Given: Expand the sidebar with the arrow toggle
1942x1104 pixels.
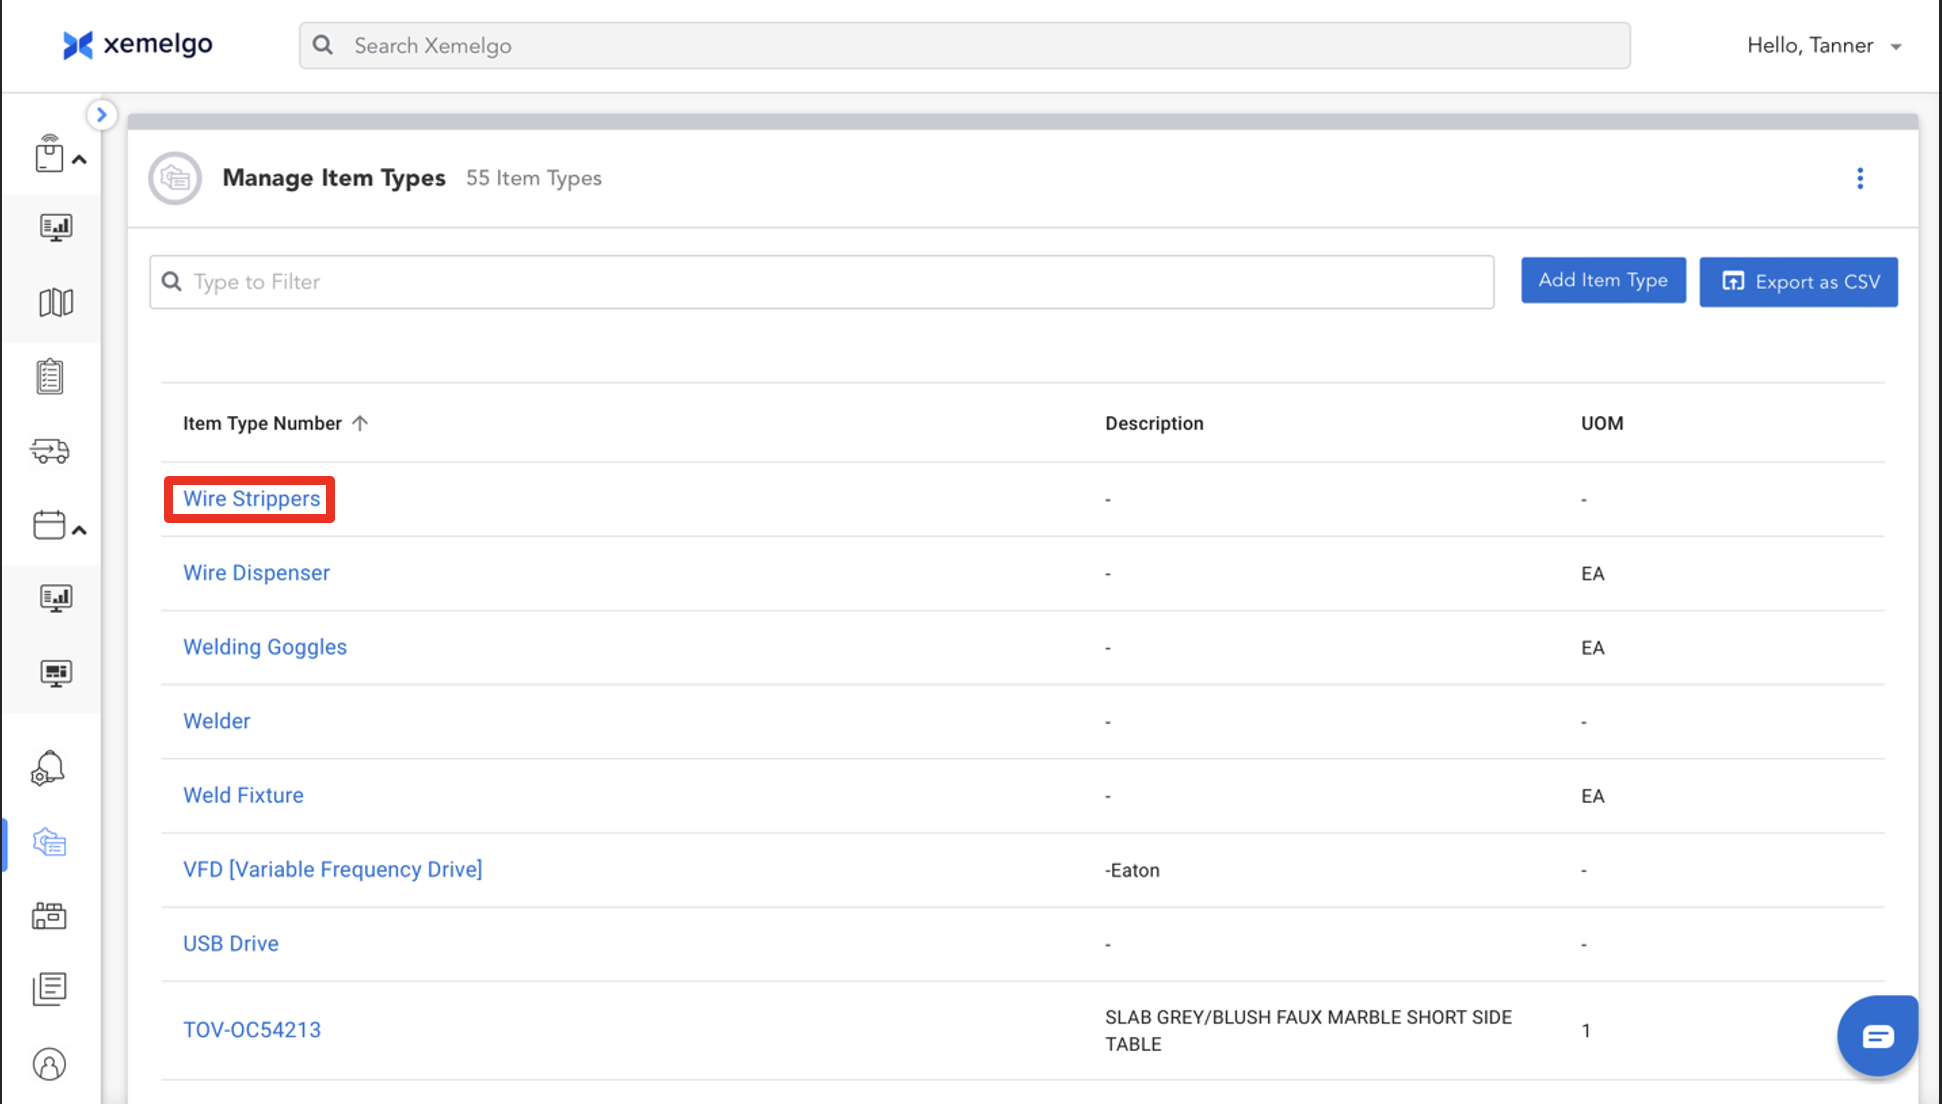Looking at the screenshot, I should point(101,115).
